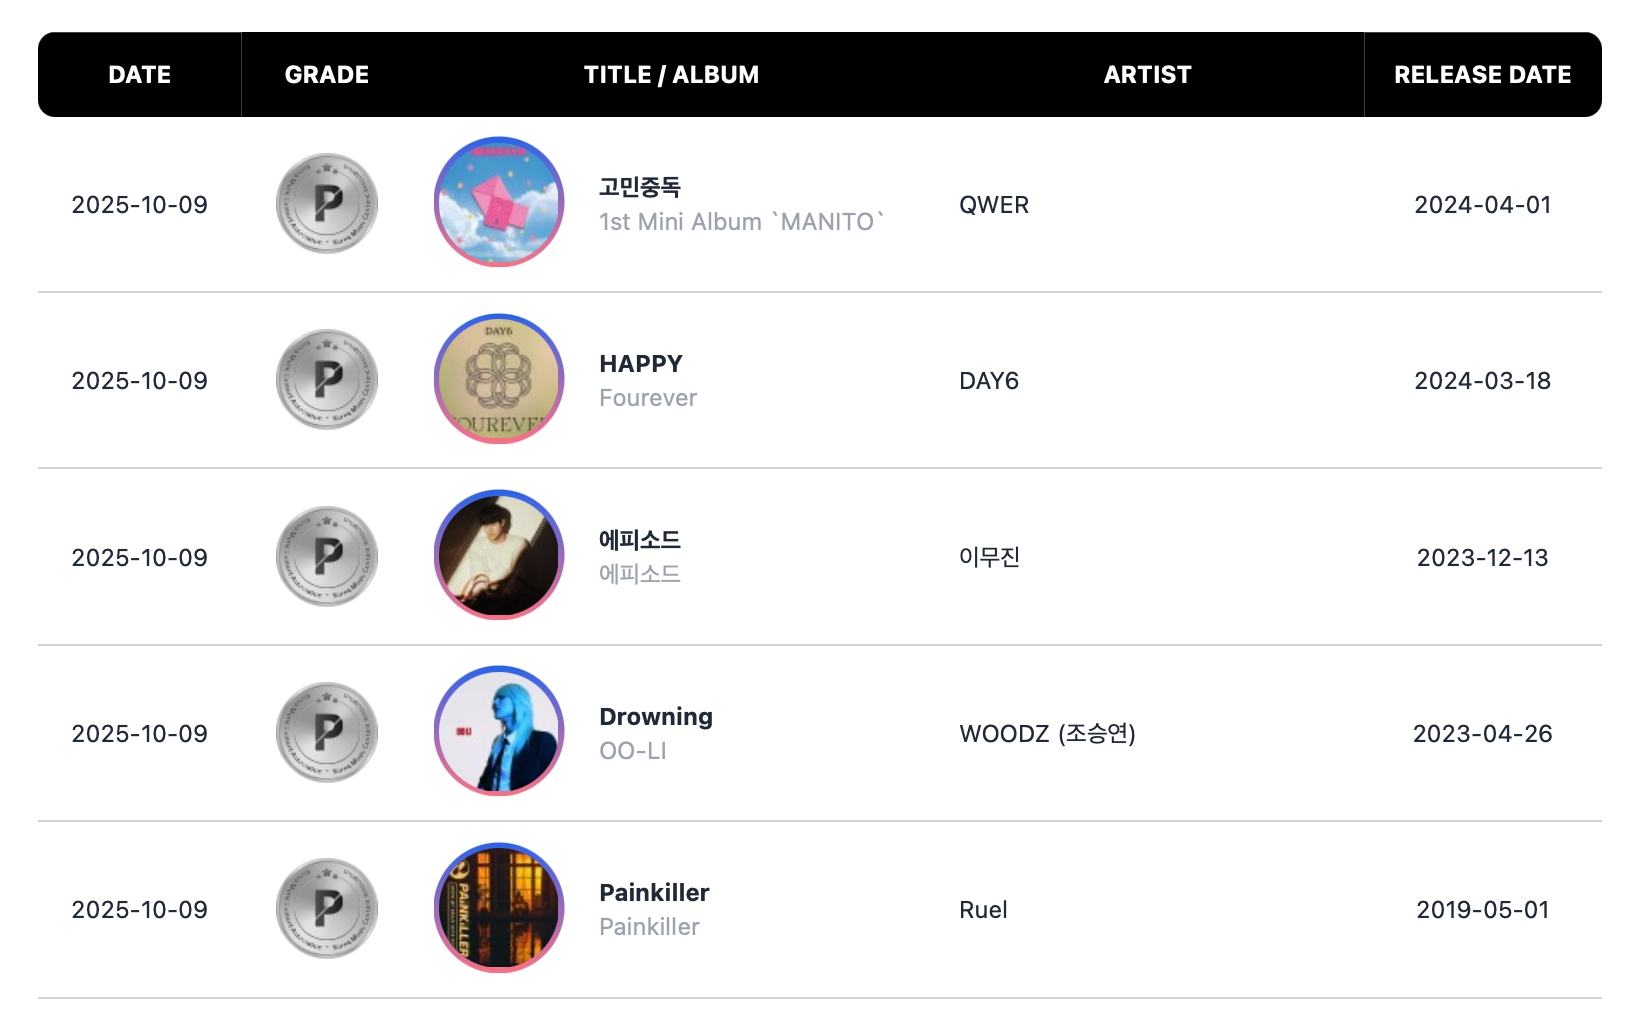Sort by the RELEASE DATE column header

(1482, 75)
